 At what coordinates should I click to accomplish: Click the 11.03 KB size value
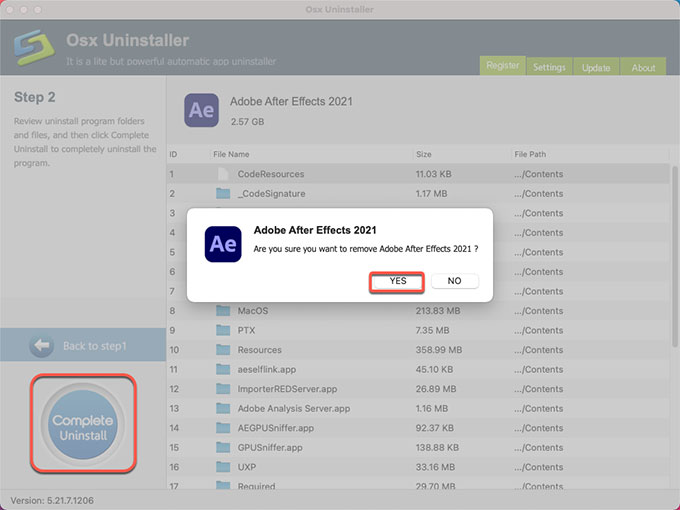pyautogui.click(x=433, y=174)
